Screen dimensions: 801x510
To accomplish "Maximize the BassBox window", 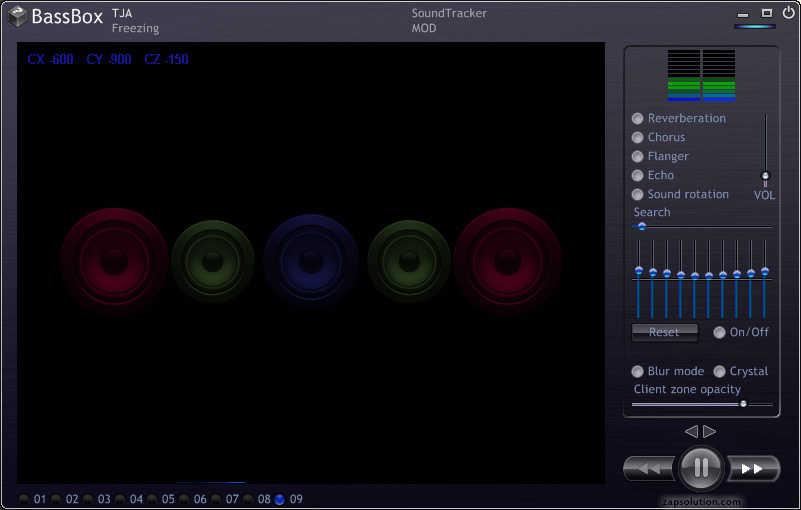I will point(767,13).
